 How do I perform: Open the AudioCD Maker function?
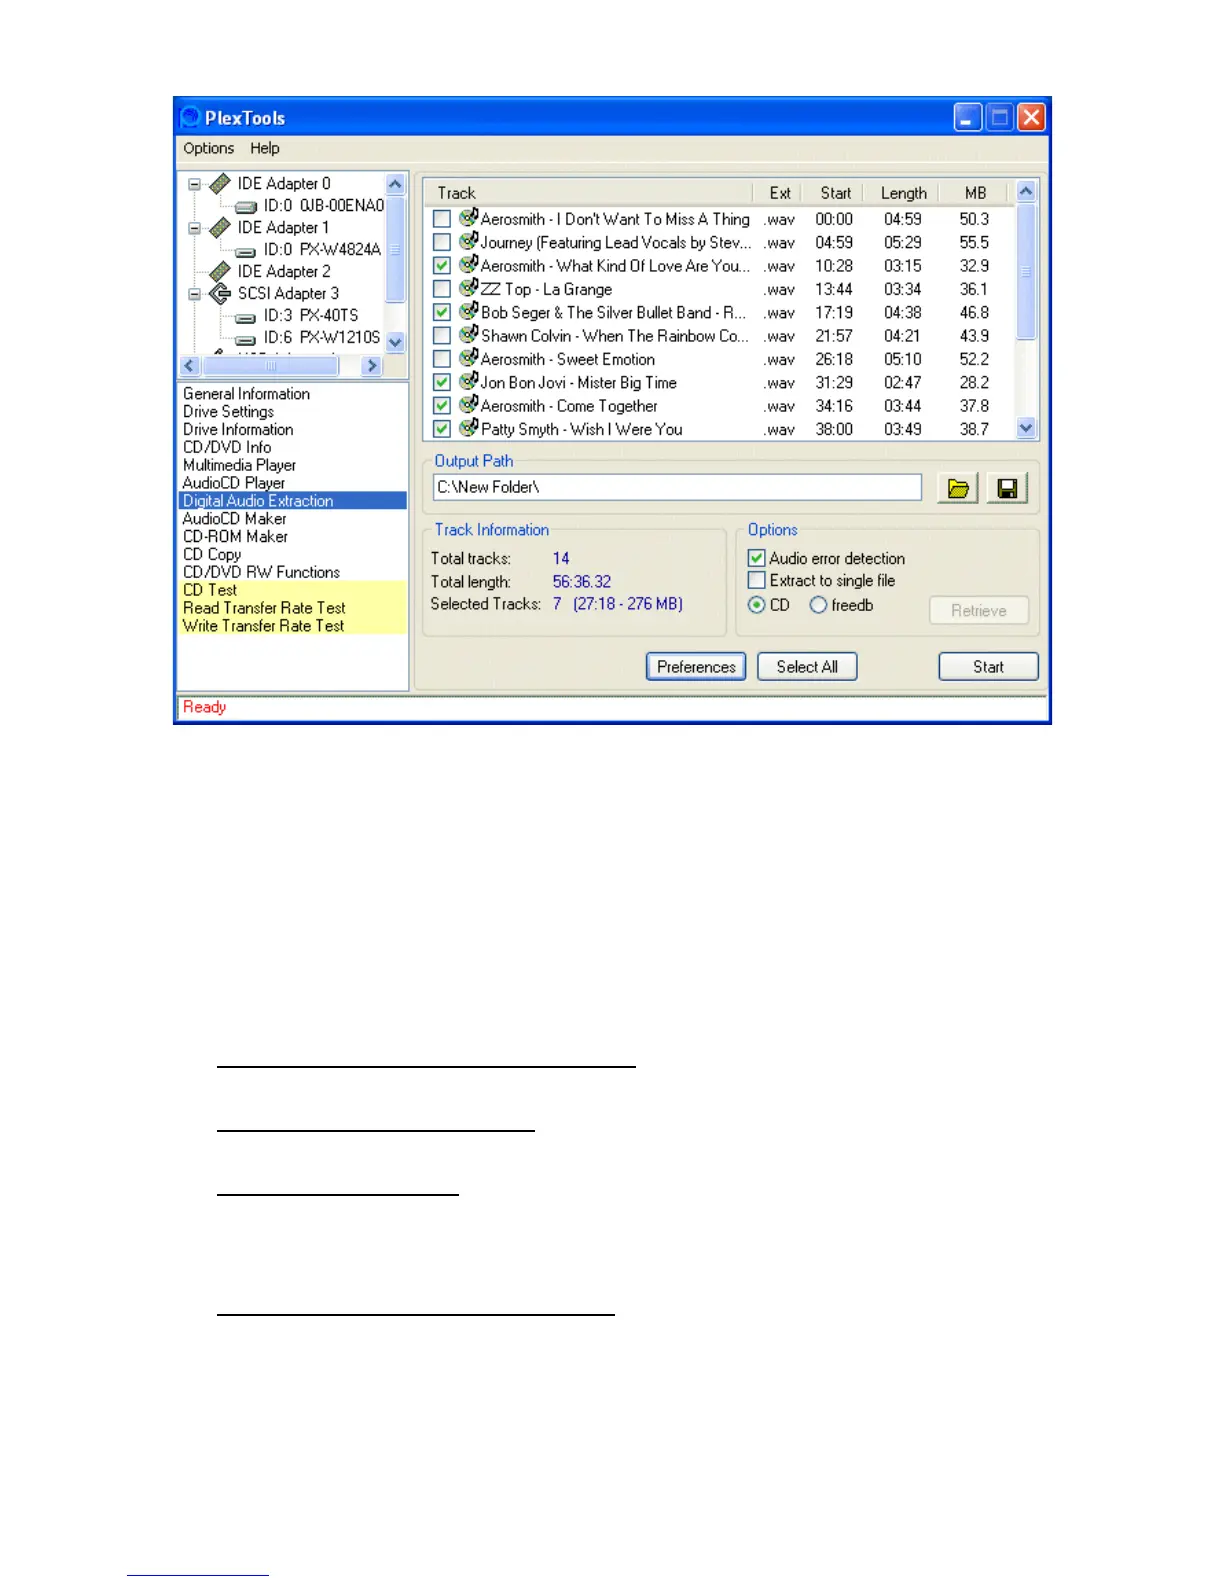[x=234, y=519]
